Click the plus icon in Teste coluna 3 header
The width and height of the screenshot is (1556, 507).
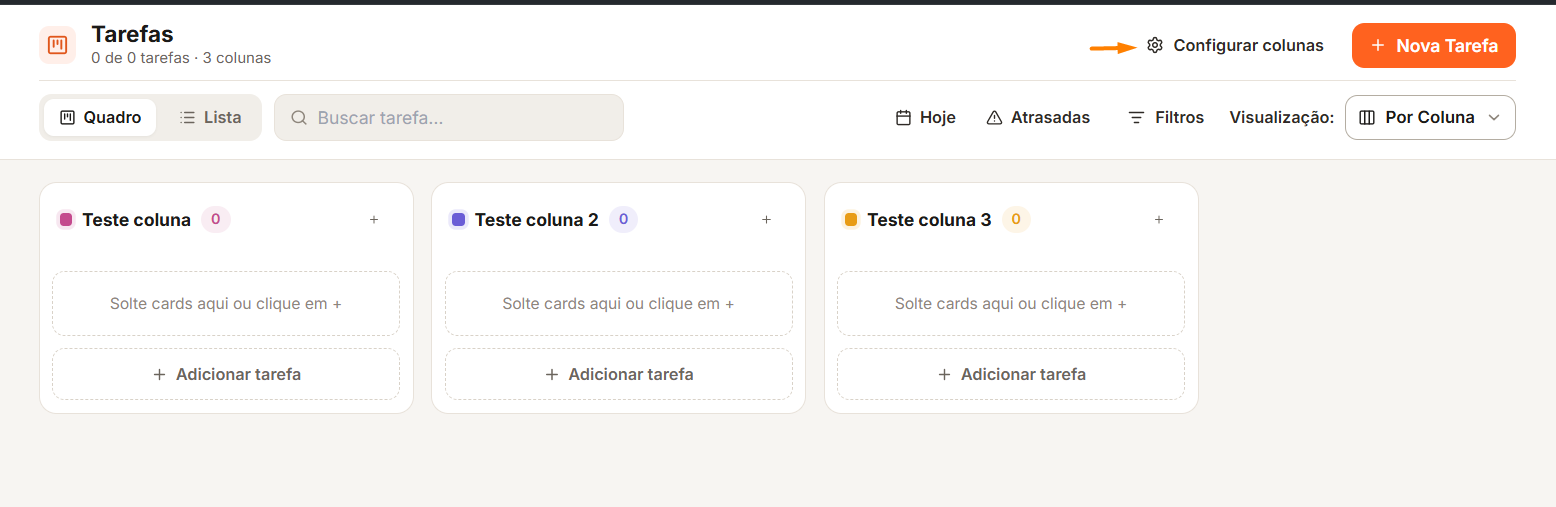[x=1159, y=220]
